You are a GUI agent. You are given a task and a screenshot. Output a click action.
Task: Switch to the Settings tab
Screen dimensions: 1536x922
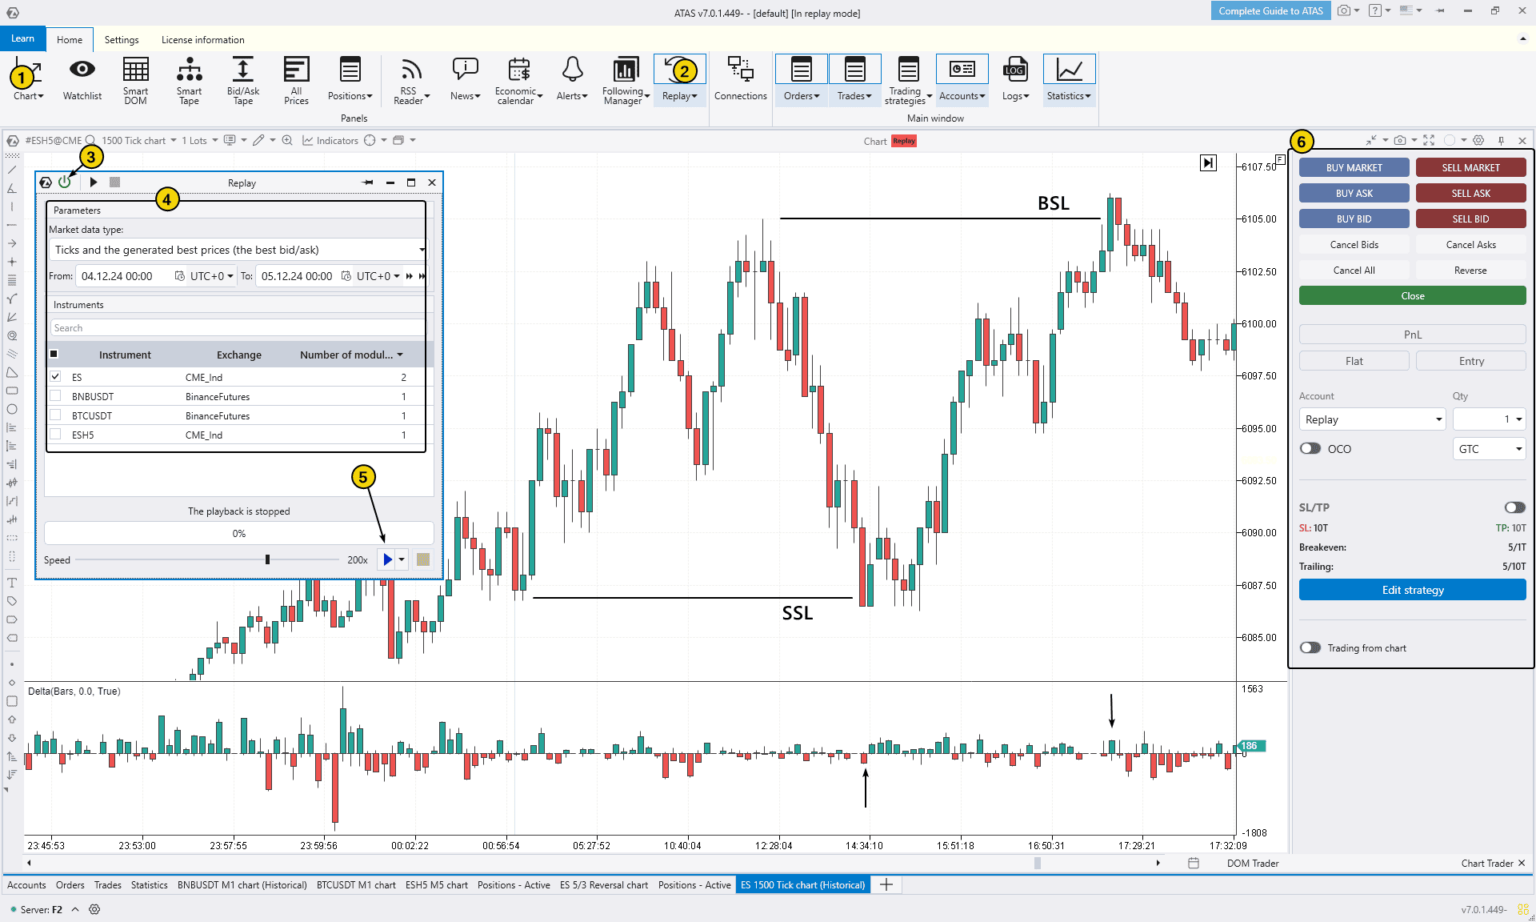121,40
